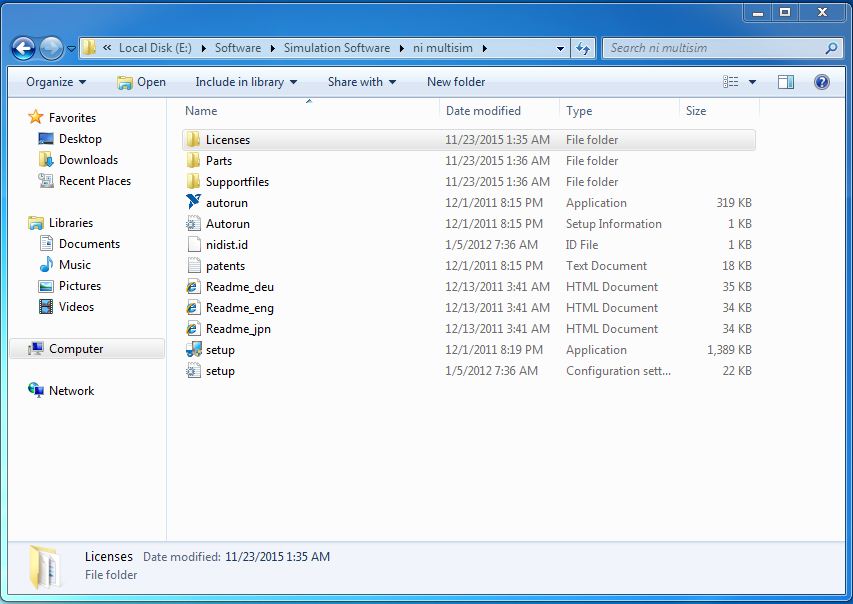Select the patents text document icon
Screen dimensions: 853x604
coord(194,266)
